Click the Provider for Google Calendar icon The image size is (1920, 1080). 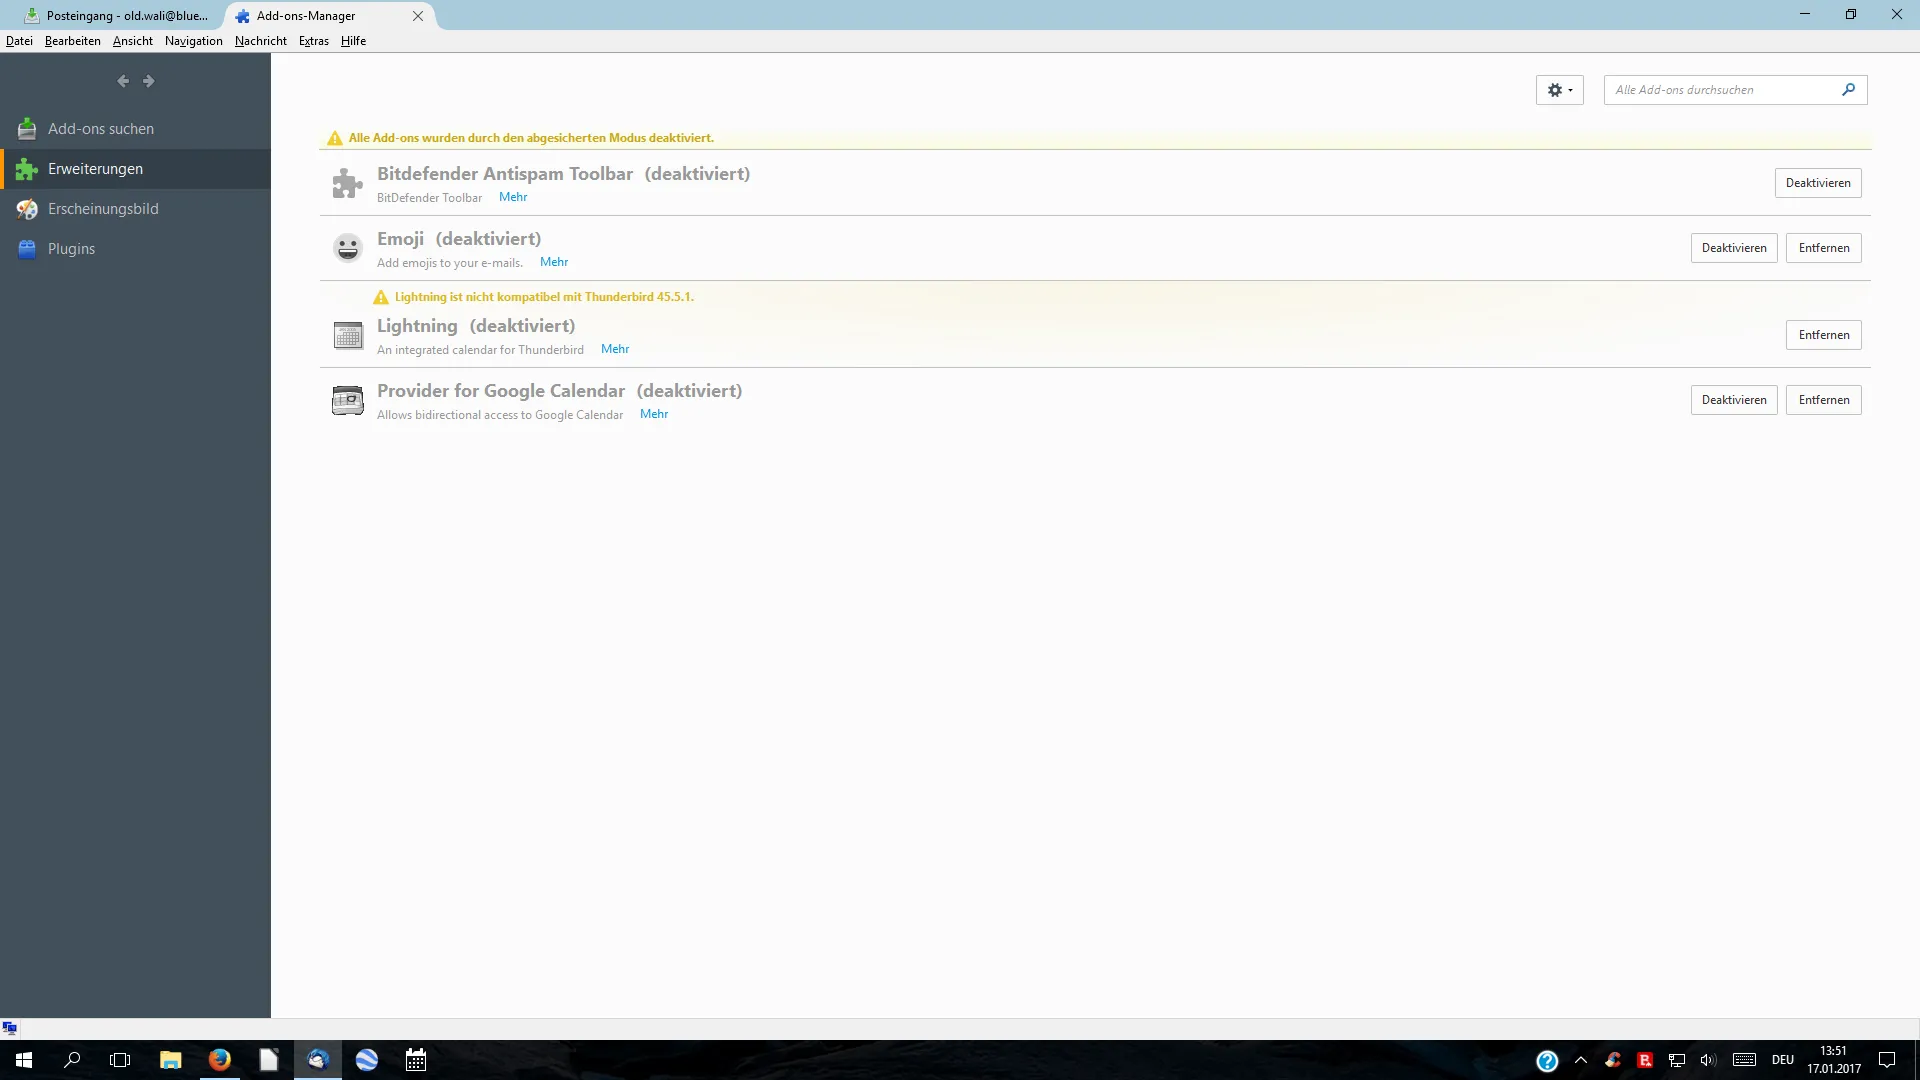347,400
